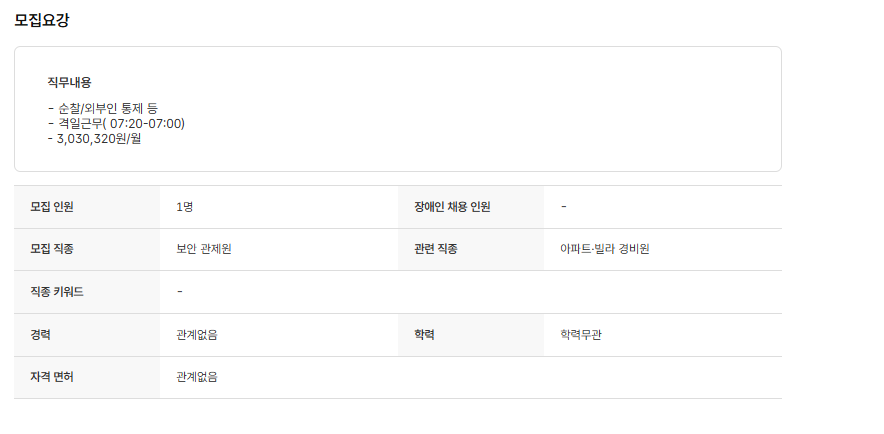Select the 보안 관제원 job type value

204,249
